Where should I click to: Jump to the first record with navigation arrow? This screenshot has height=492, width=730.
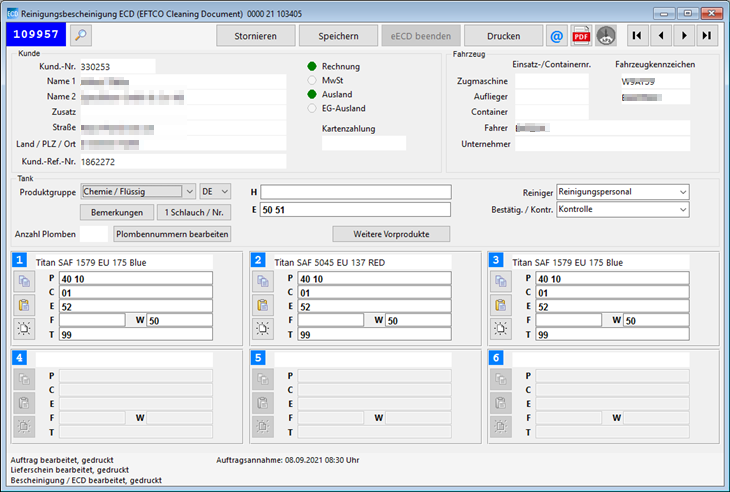636,36
